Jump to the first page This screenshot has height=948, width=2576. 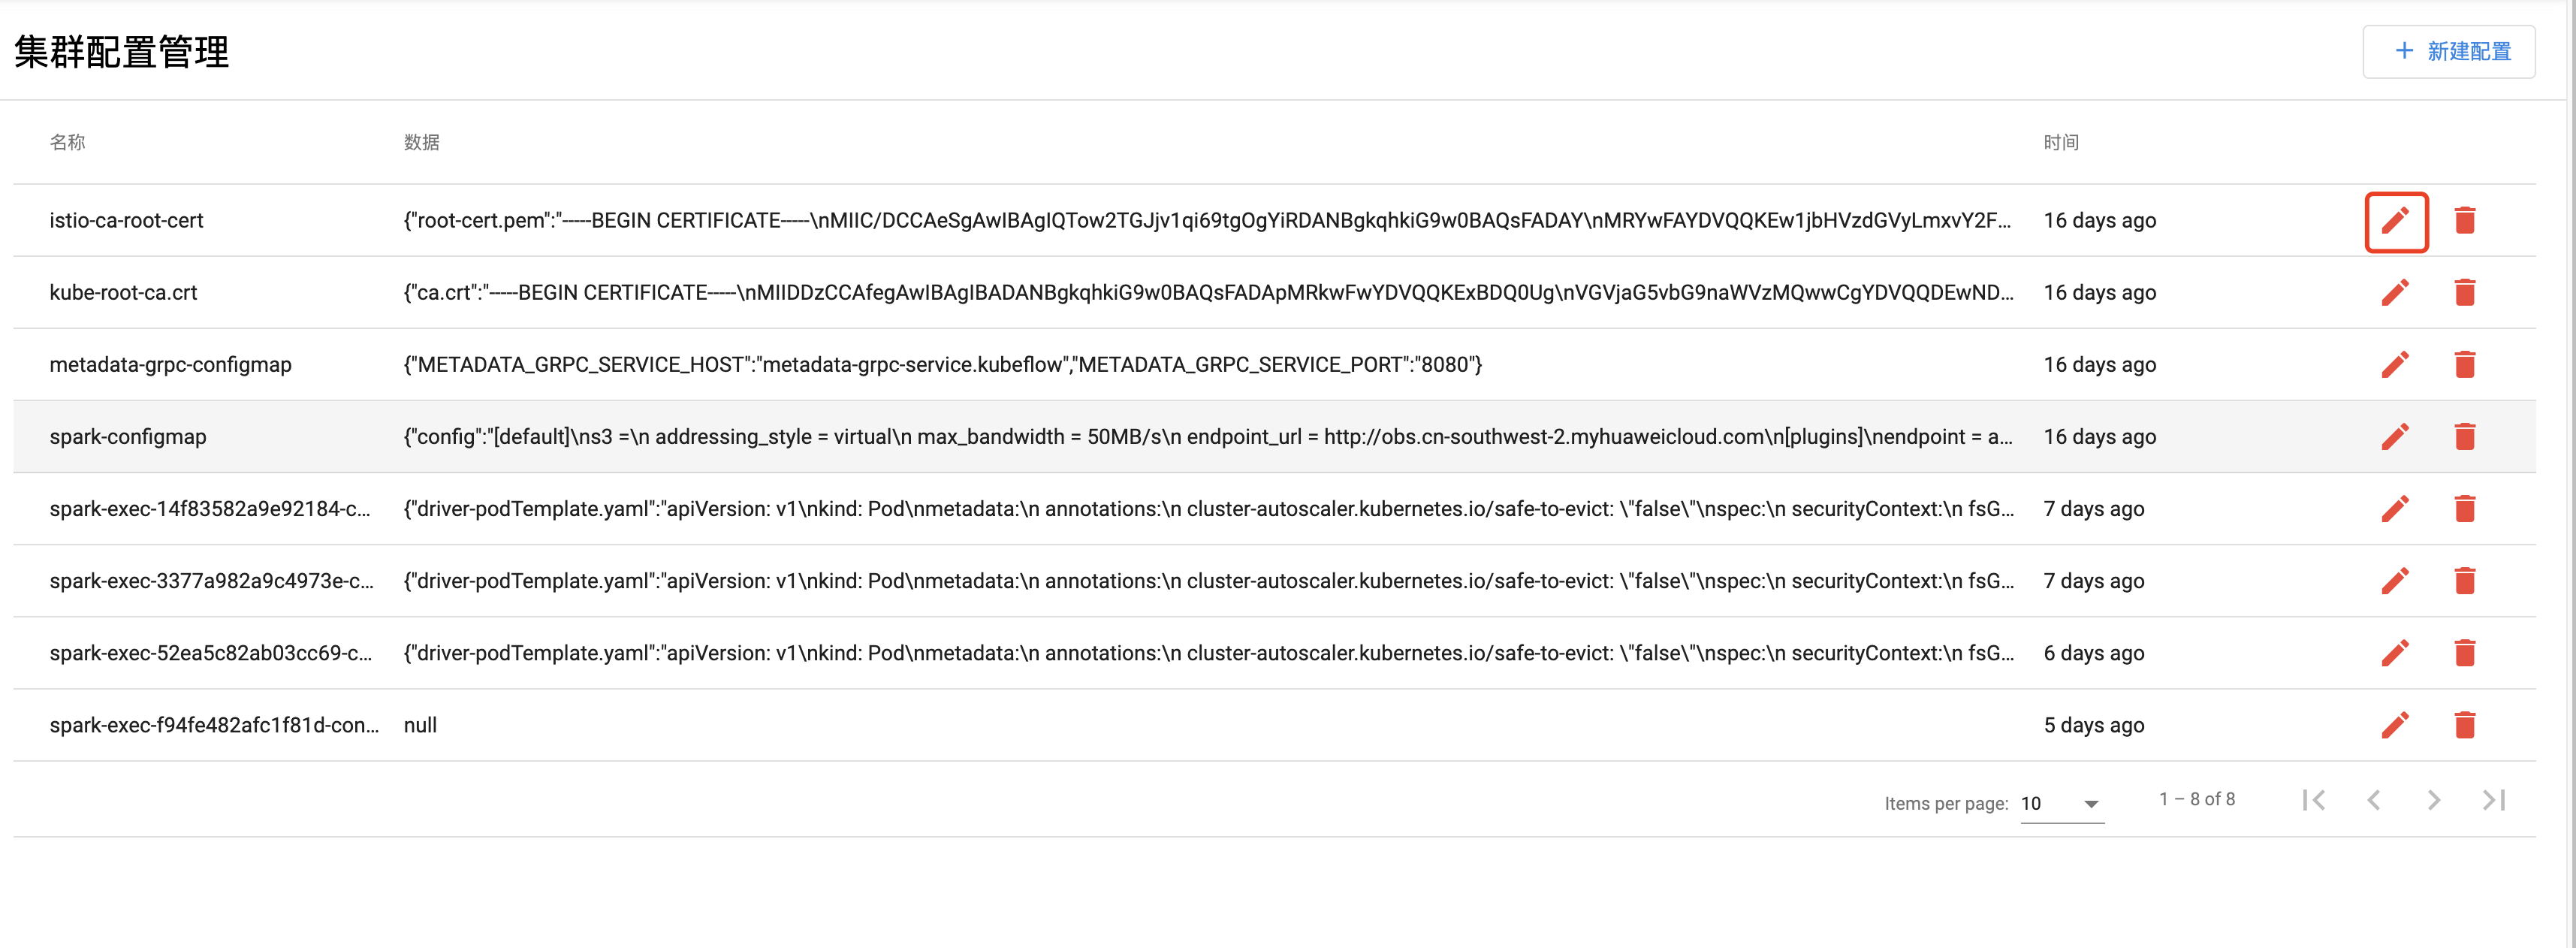point(2313,800)
